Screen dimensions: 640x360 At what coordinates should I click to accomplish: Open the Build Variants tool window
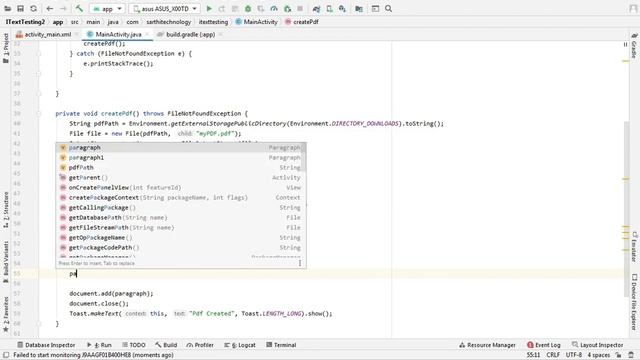tap(6, 261)
